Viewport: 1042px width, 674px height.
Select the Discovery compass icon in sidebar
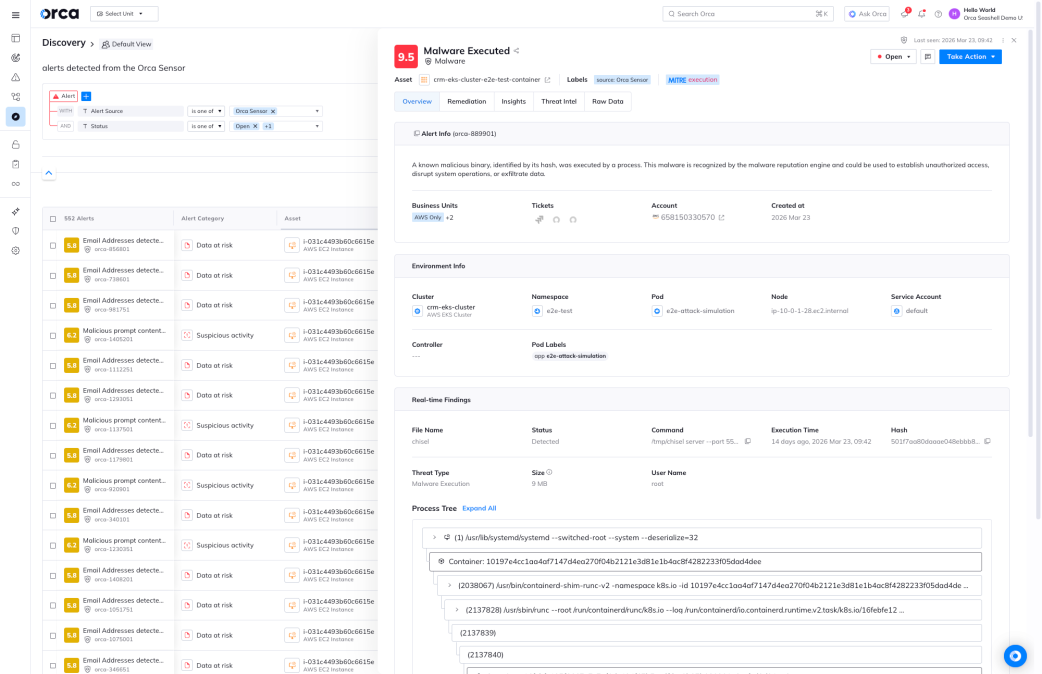[x=15, y=116]
